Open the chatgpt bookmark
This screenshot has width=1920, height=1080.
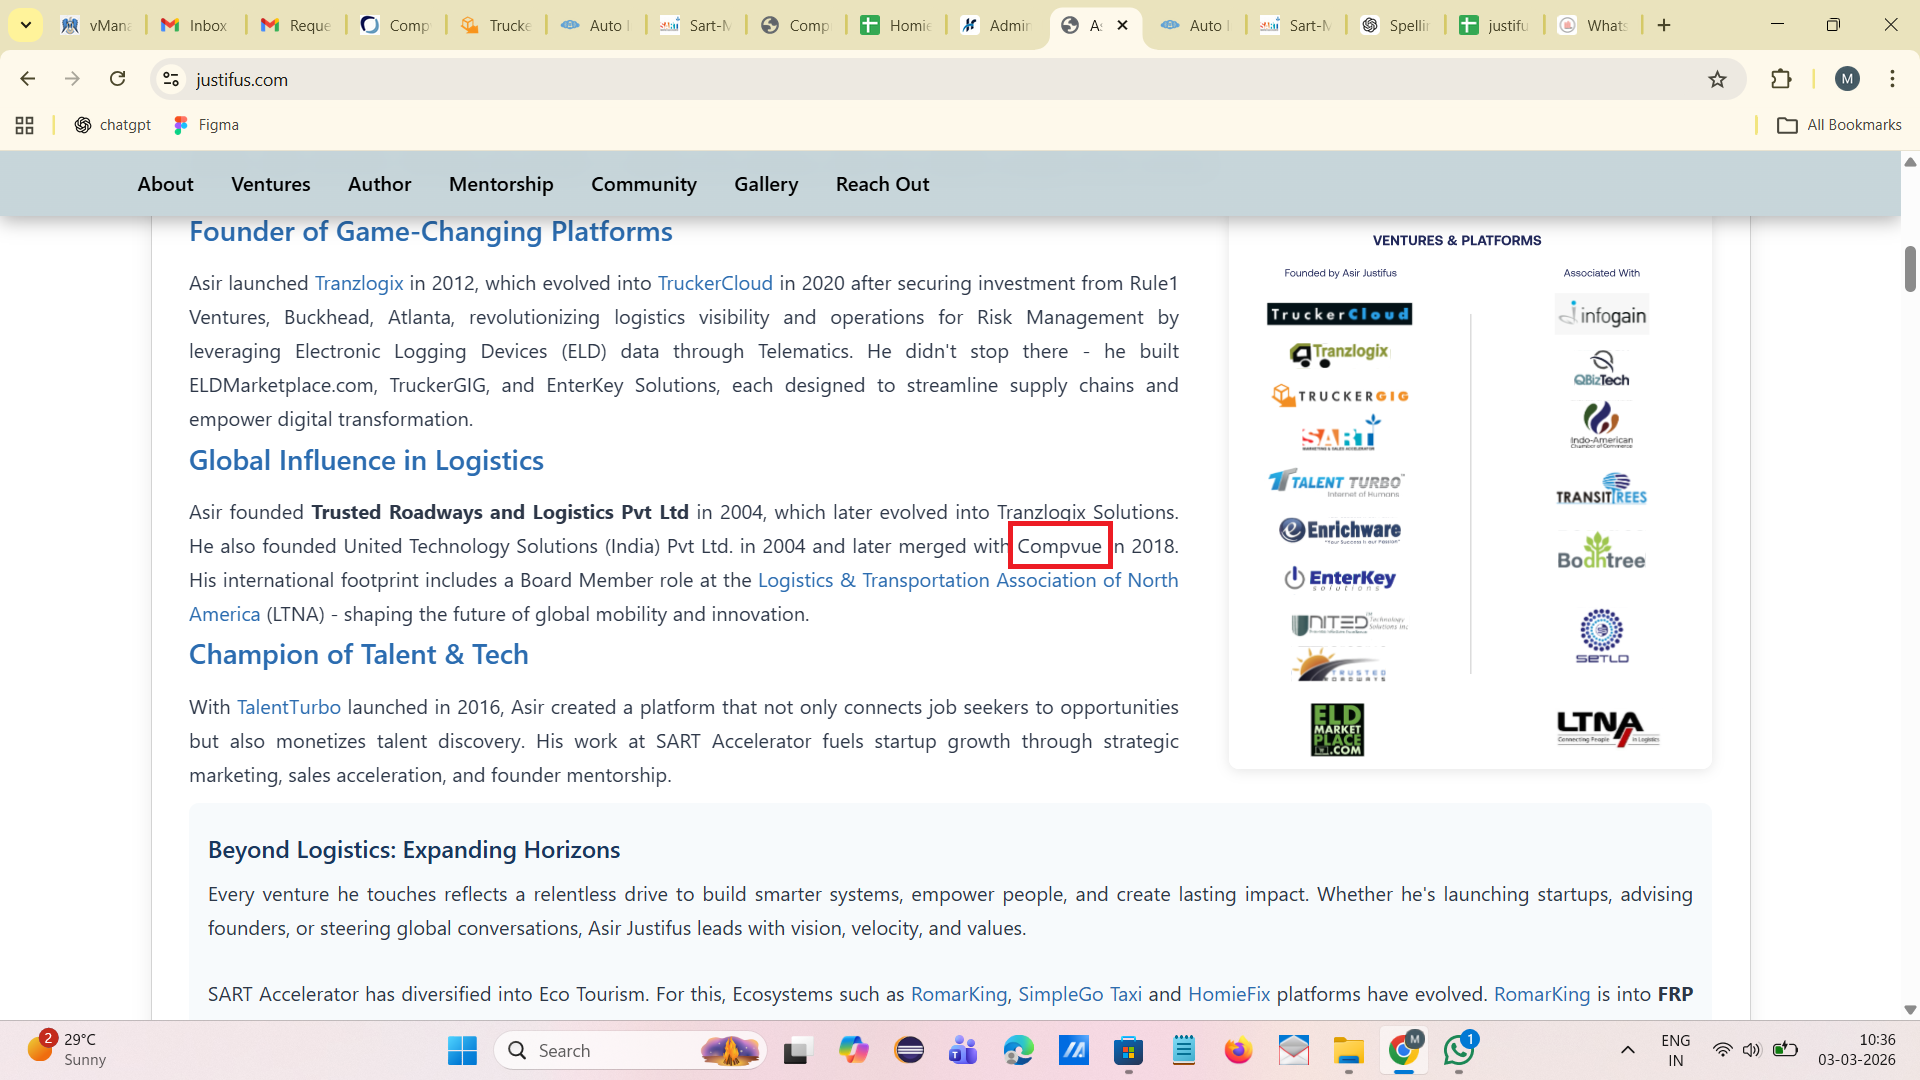coord(113,125)
